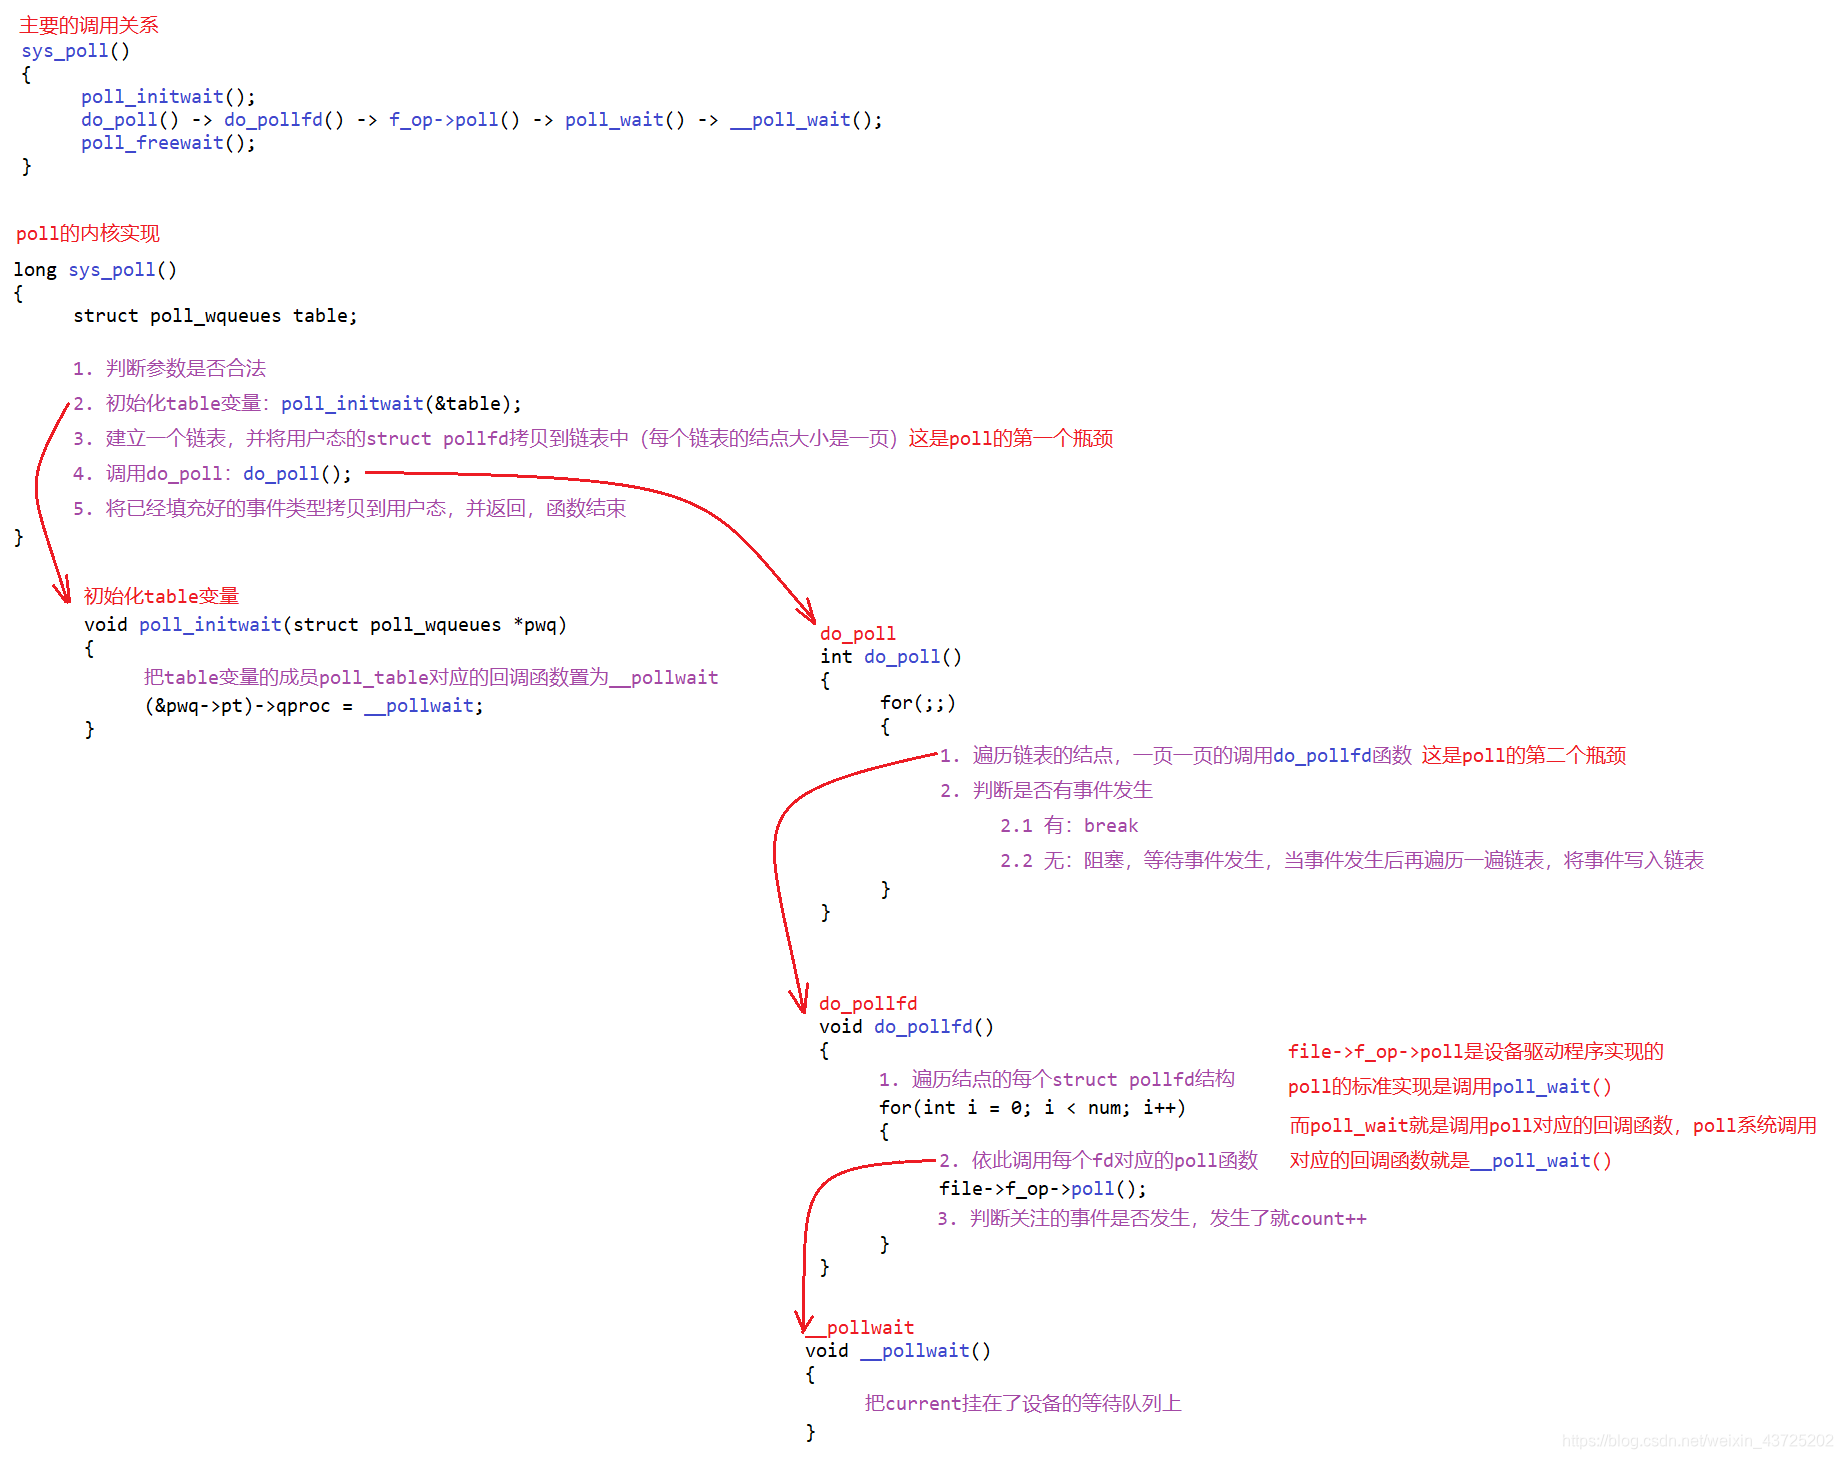Click '2.2 无: 阻塞, 等待事件发生' line
The height and width of the screenshot is (1459, 1843).
click(x=1352, y=860)
